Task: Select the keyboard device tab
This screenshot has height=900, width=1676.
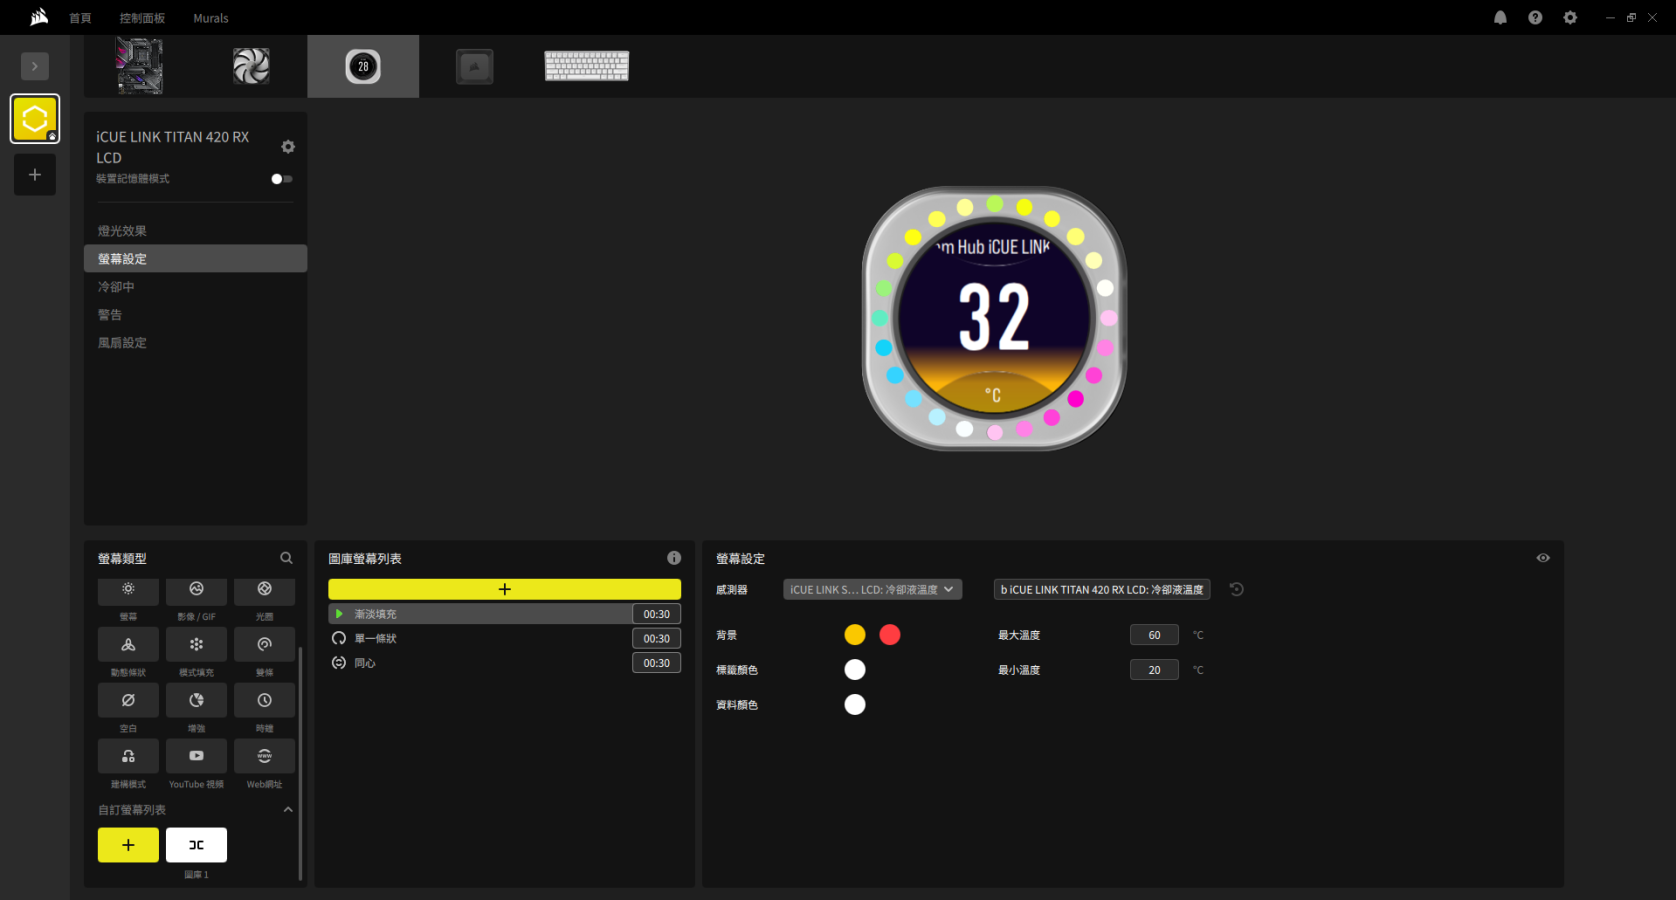Action: click(x=587, y=66)
